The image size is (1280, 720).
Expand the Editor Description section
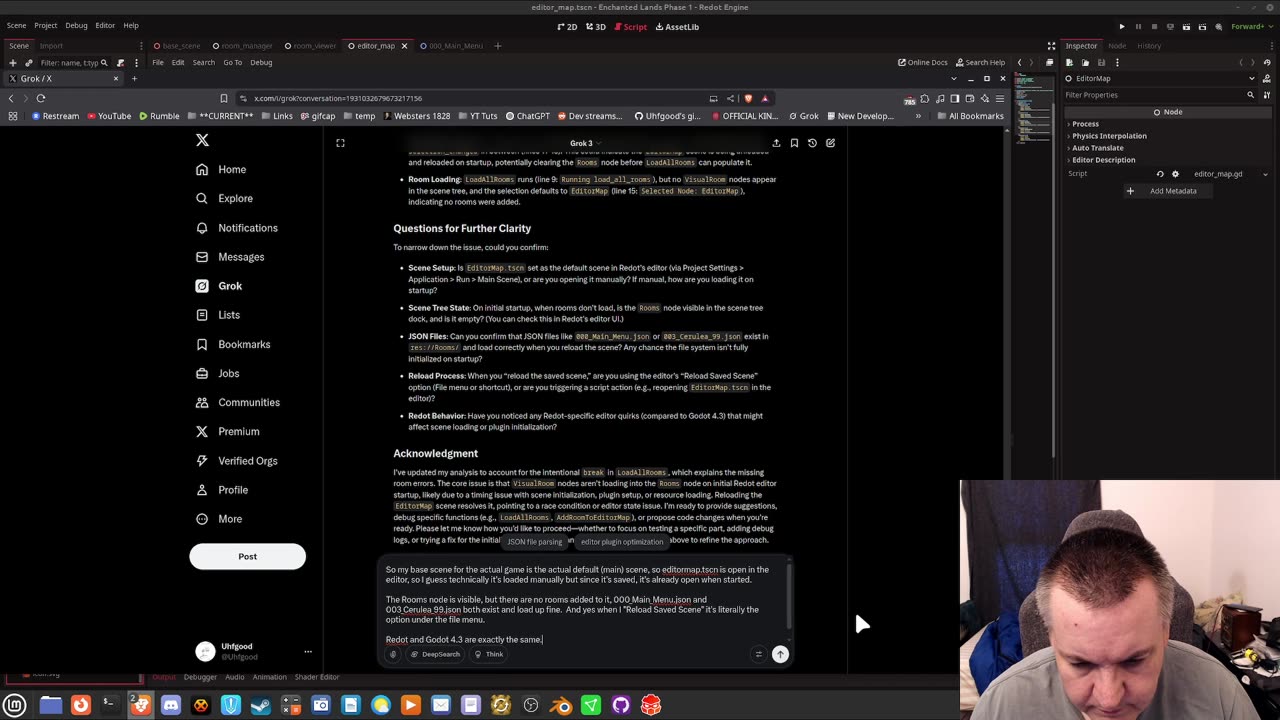[x=1165, y=160]
